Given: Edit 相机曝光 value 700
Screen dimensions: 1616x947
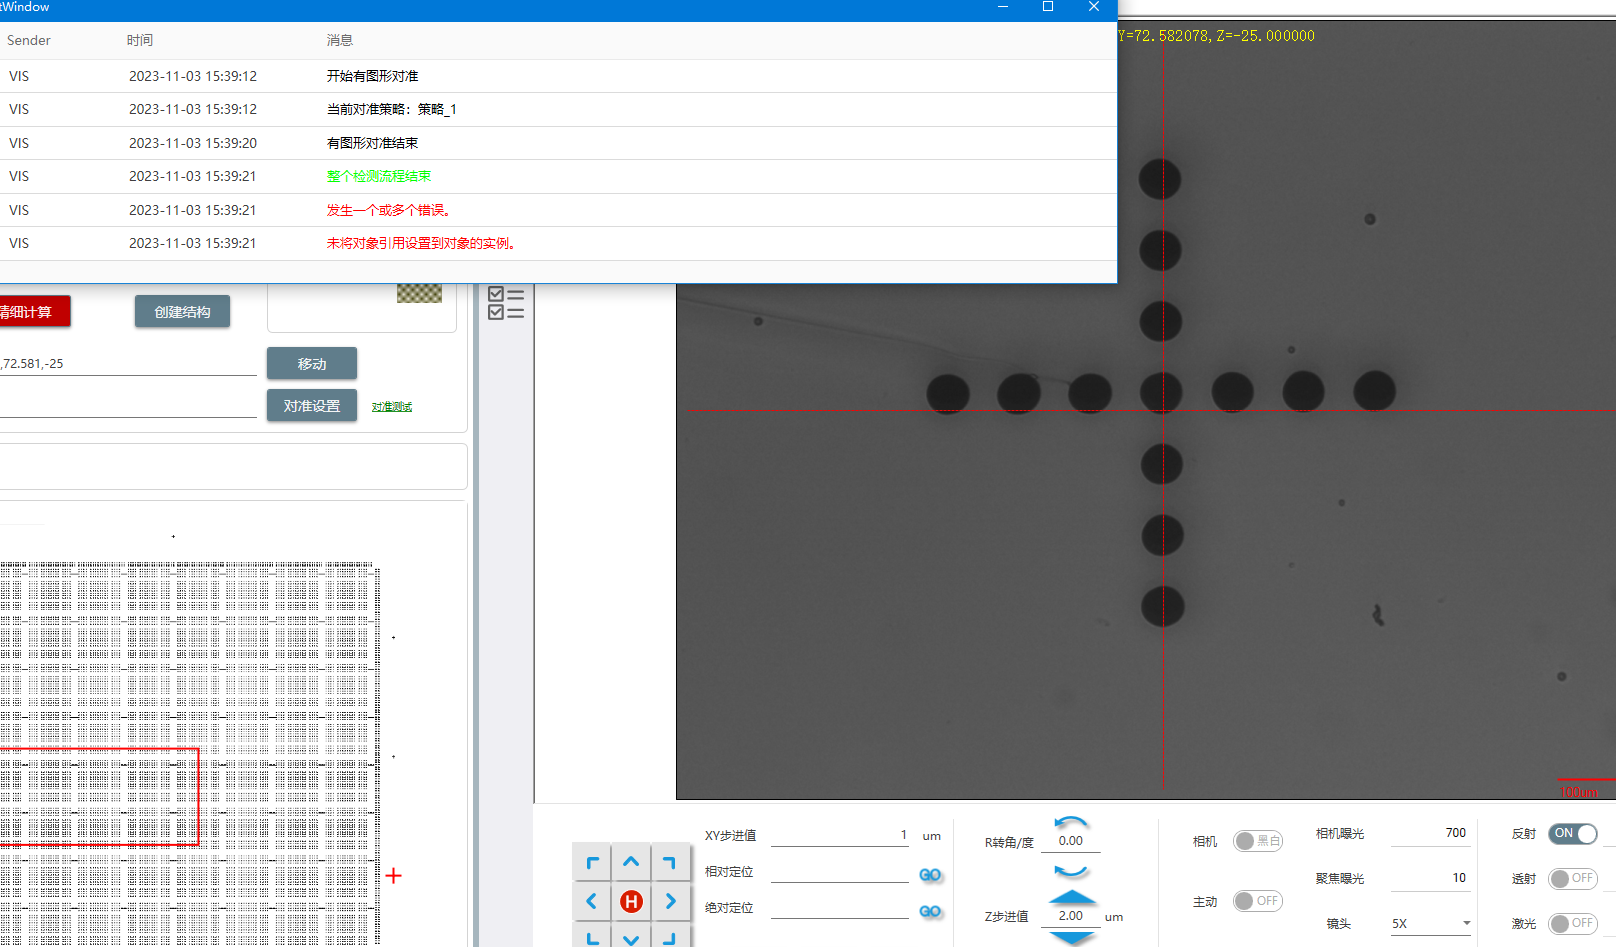Looking at the screenshot, I should click(1430, 833).
